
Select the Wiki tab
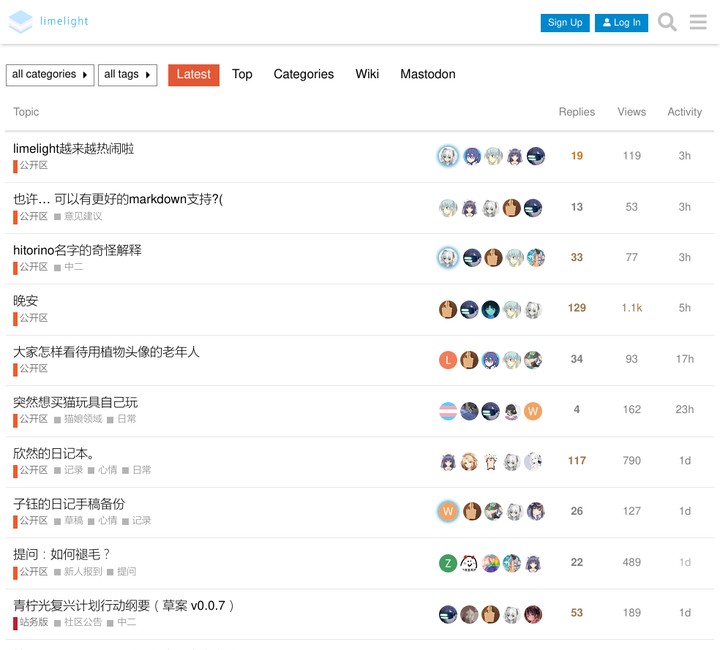click(367, 74)
